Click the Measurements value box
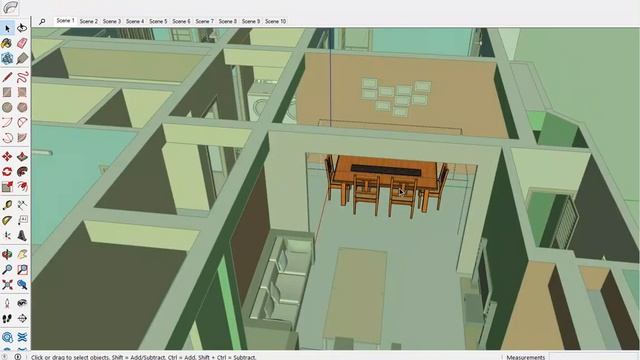640x360 pixels. tap(594, 357)
